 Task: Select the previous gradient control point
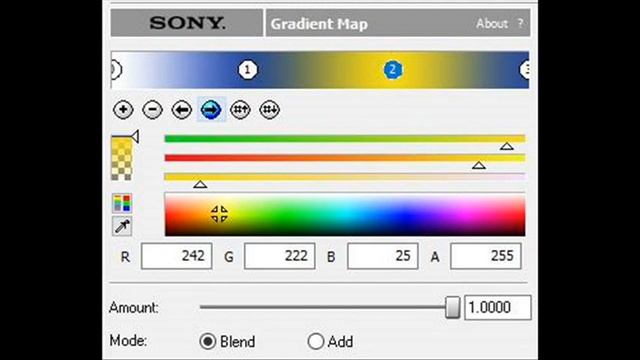point(182,109)
